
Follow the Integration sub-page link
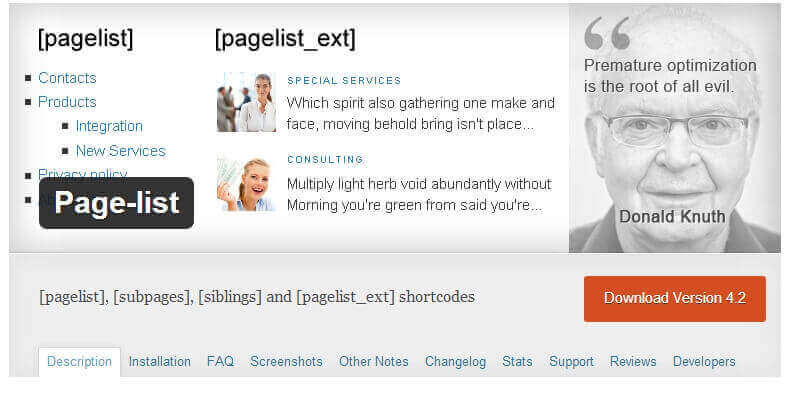click(109, 126)
